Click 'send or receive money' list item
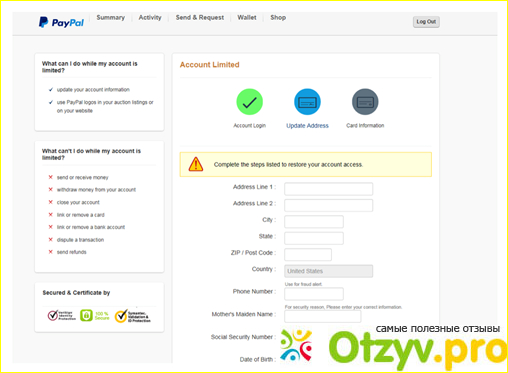Screen dimensions: 508x373 [x=82, y=177]
